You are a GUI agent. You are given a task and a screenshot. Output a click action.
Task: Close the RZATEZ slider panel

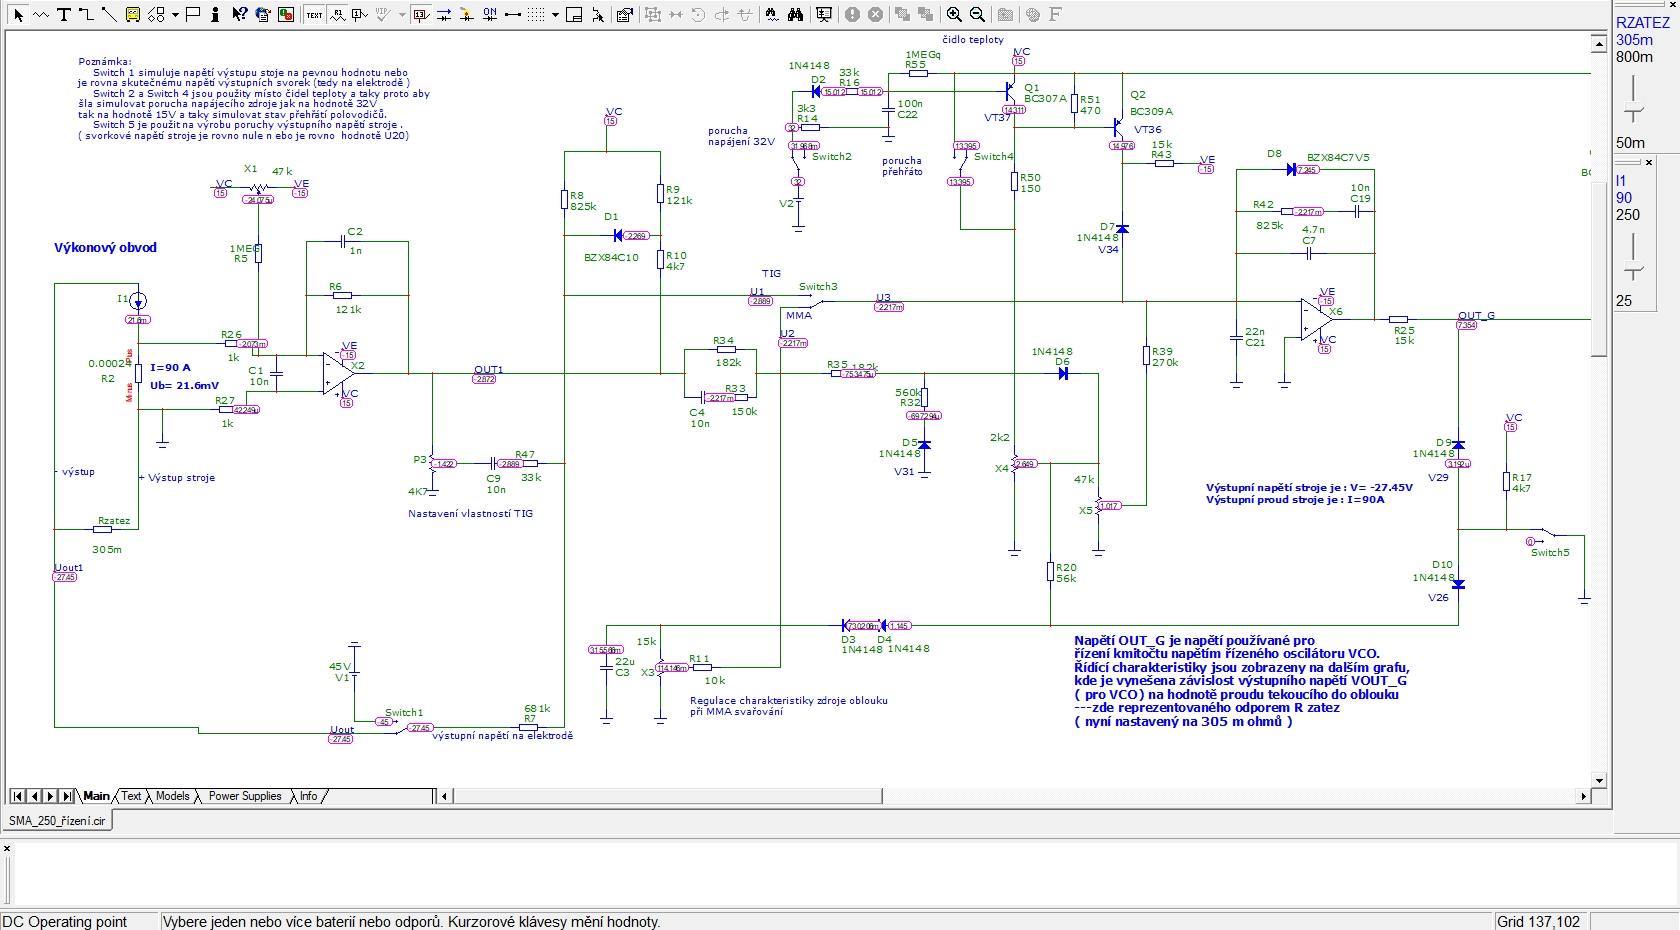[1673, 4]
